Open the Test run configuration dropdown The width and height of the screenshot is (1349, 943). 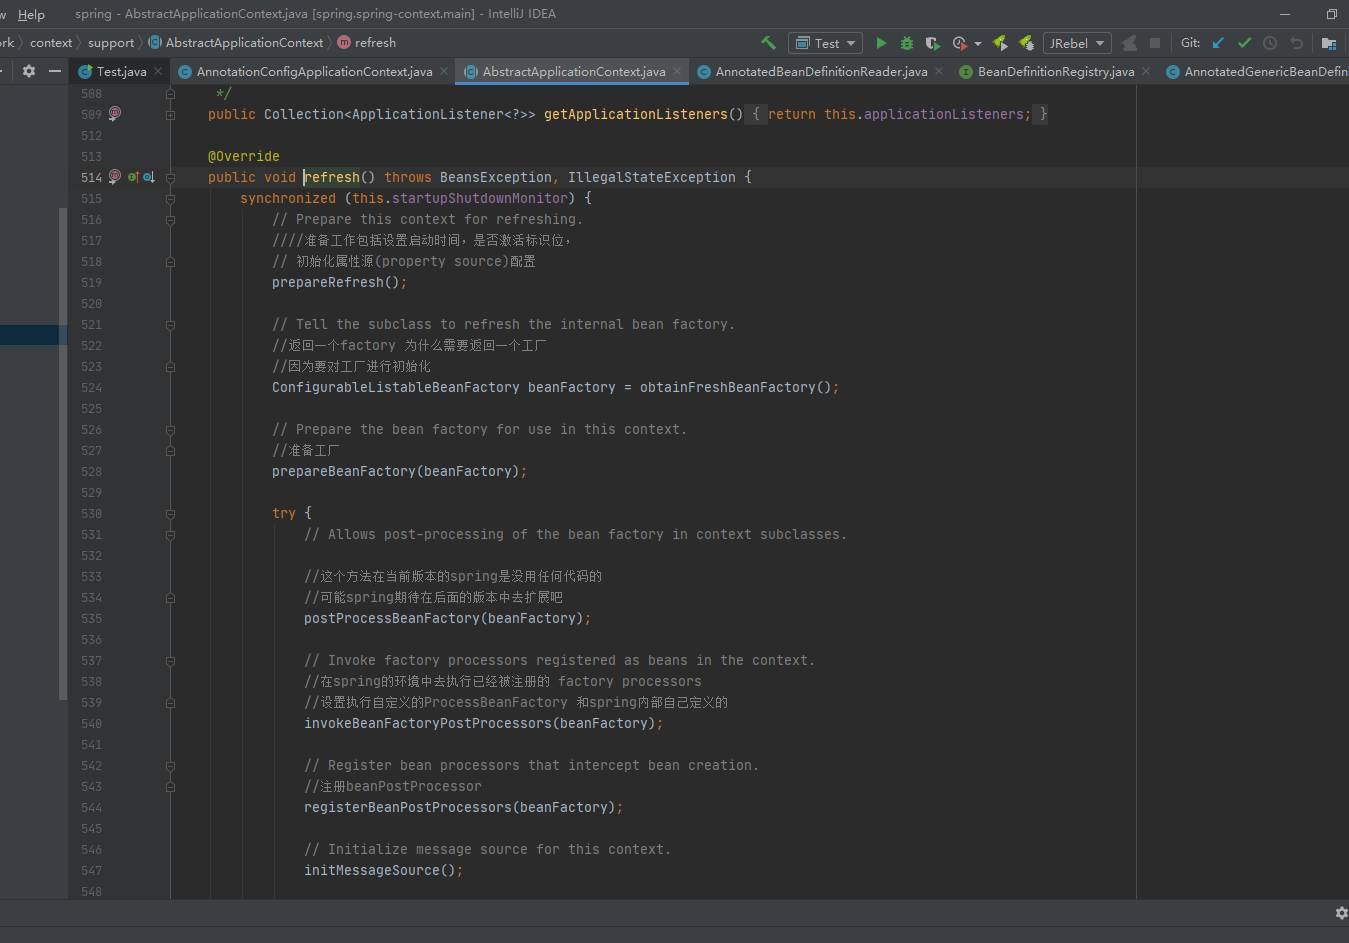[826, 43]
